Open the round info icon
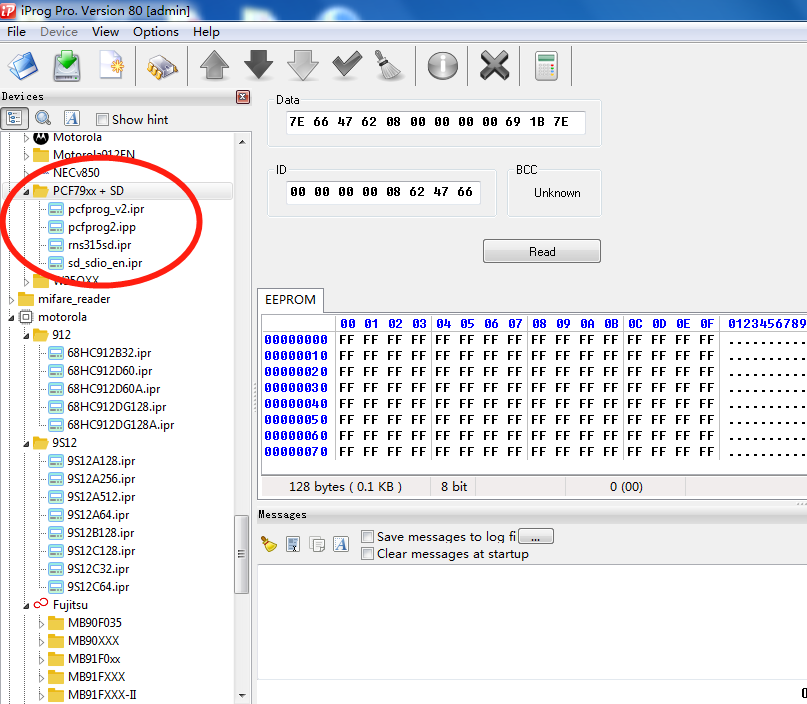 (x=443, y=66)
